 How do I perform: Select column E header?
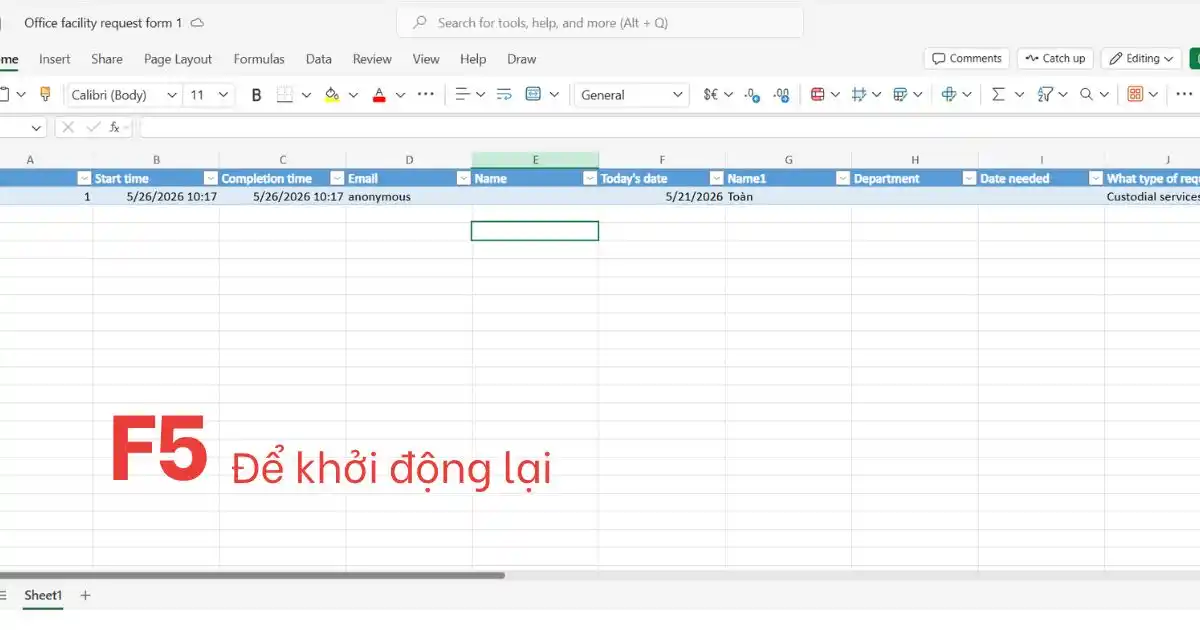click(535, 160)
